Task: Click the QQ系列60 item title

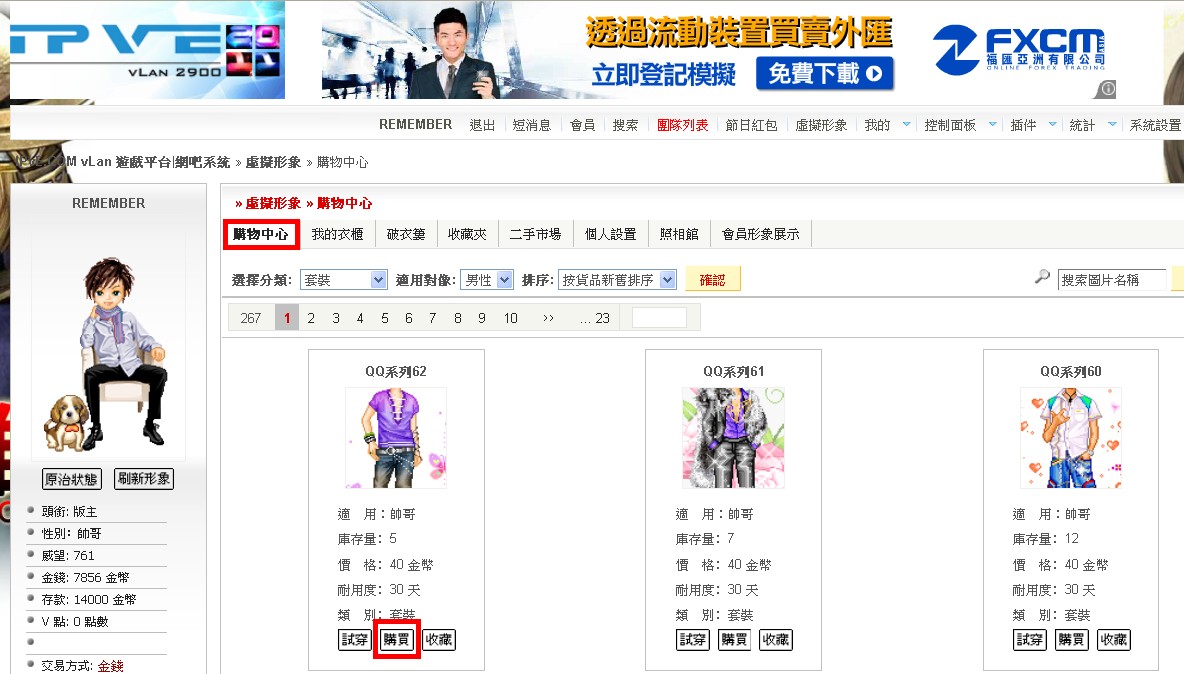Action: click(x=1071, y=371)
